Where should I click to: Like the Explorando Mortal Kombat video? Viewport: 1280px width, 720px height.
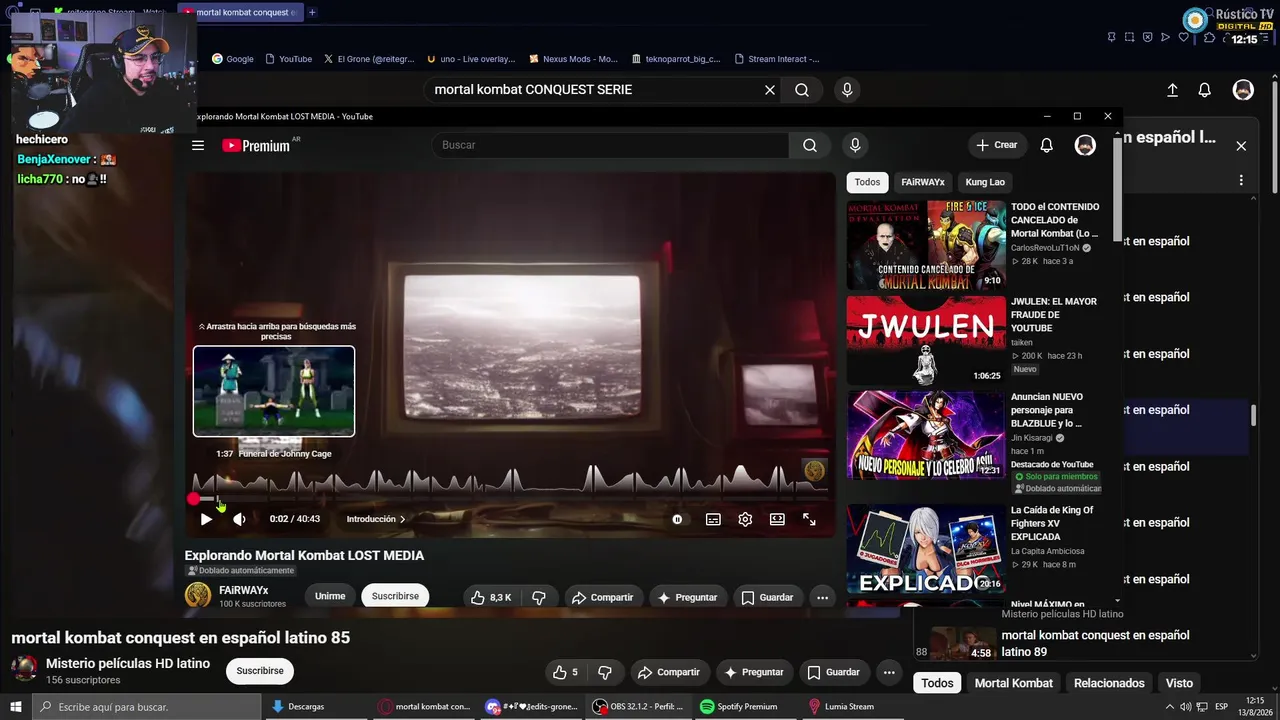coord(491,597)
